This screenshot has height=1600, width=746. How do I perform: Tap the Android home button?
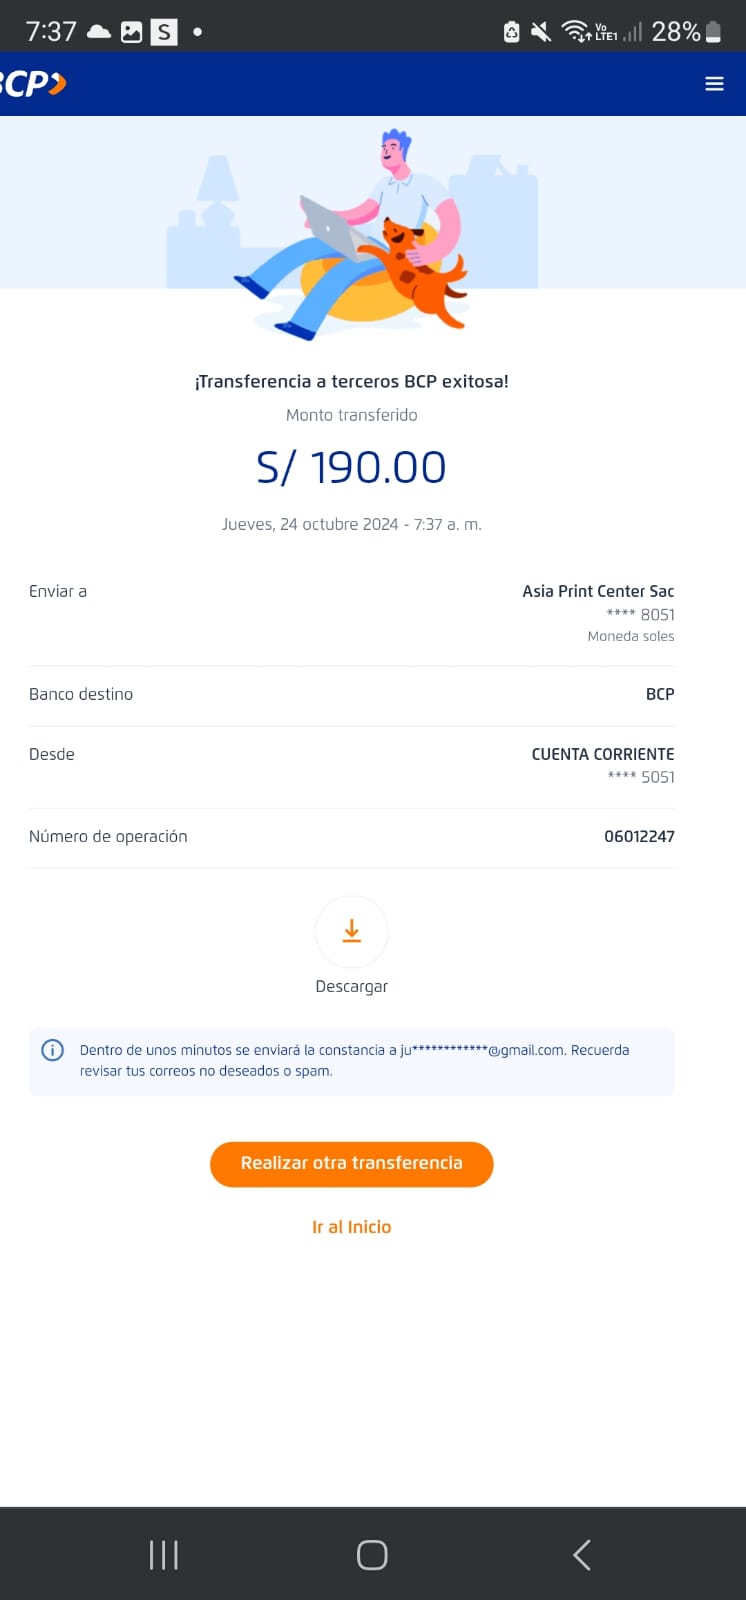(x=372, y=1555)
